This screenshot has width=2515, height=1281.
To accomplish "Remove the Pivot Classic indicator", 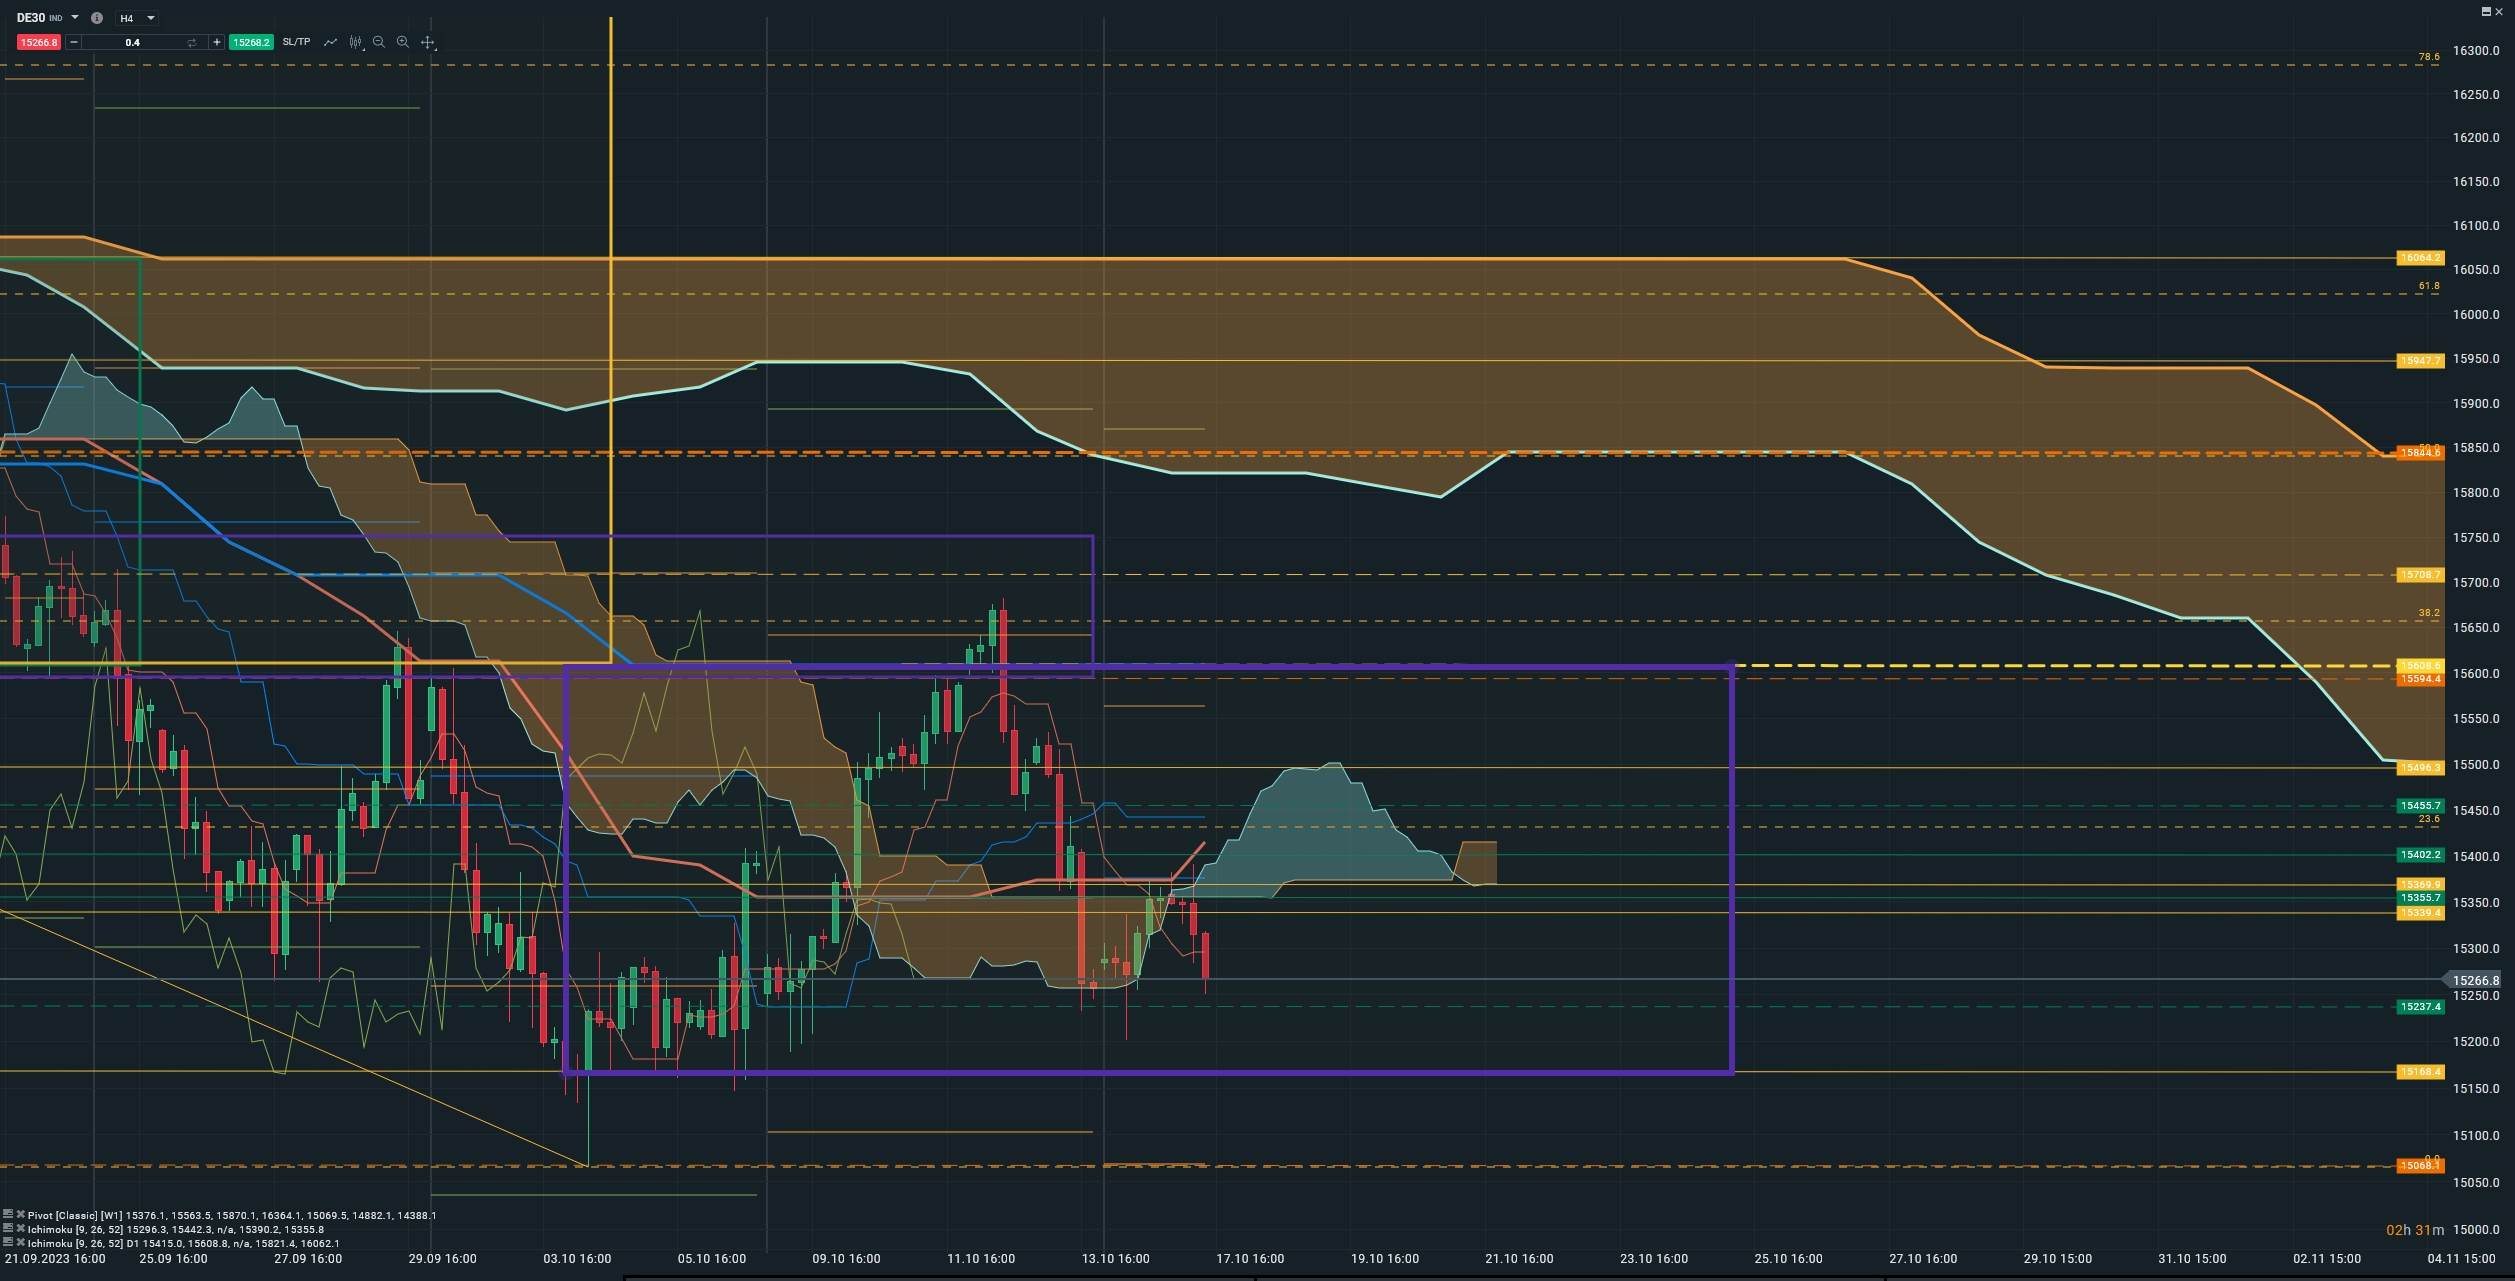I will coord(20,1214).
